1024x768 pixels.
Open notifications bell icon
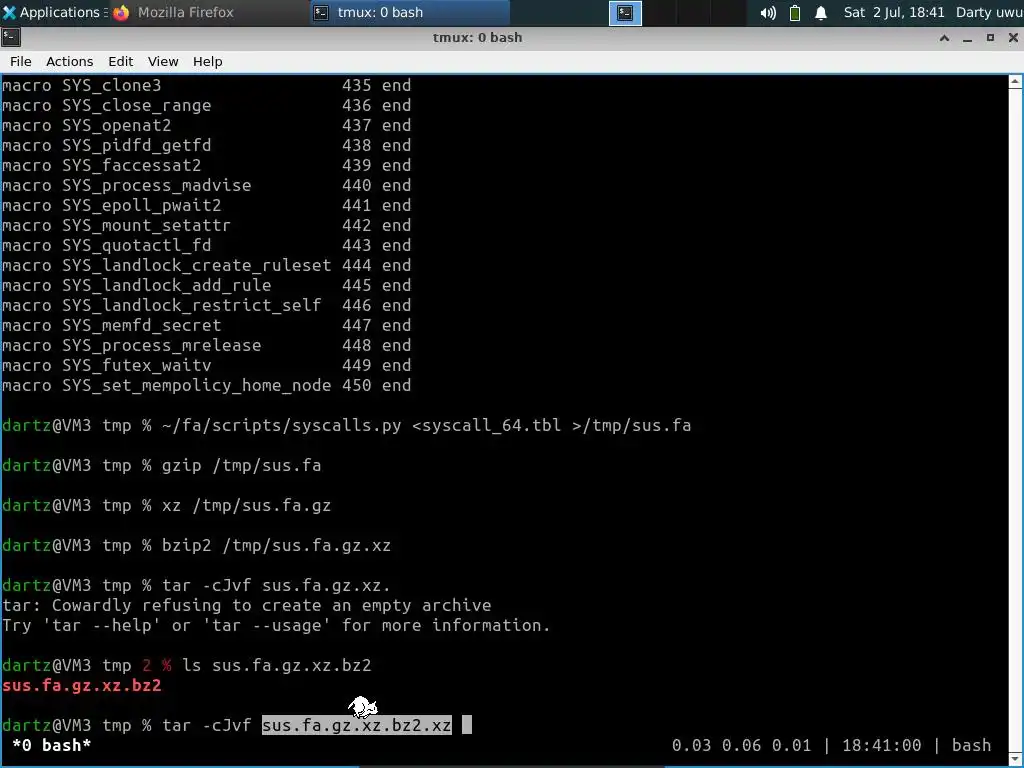821,13
